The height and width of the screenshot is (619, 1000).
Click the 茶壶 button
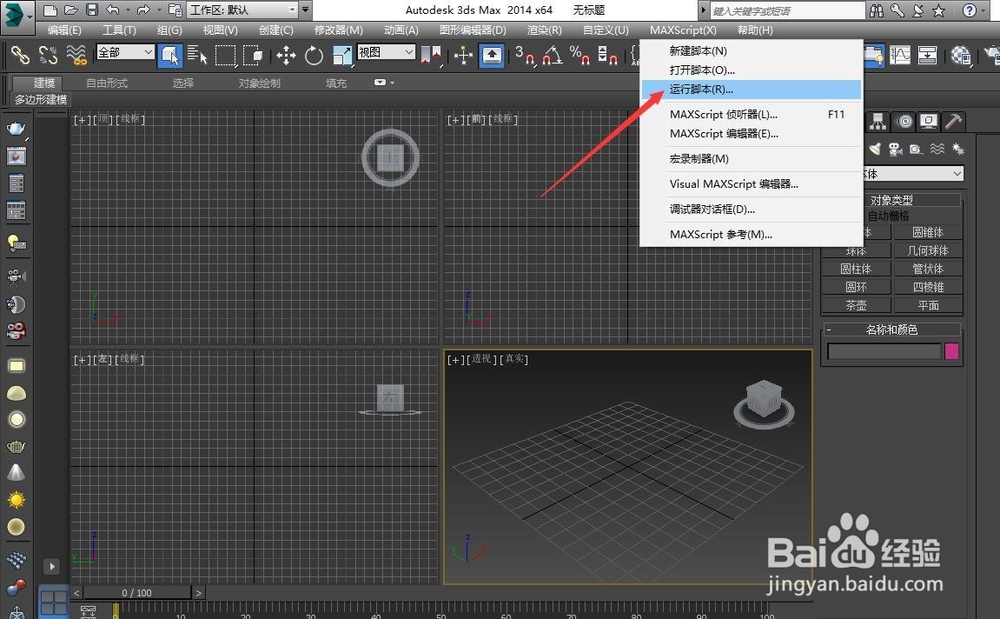click(856, 305)
